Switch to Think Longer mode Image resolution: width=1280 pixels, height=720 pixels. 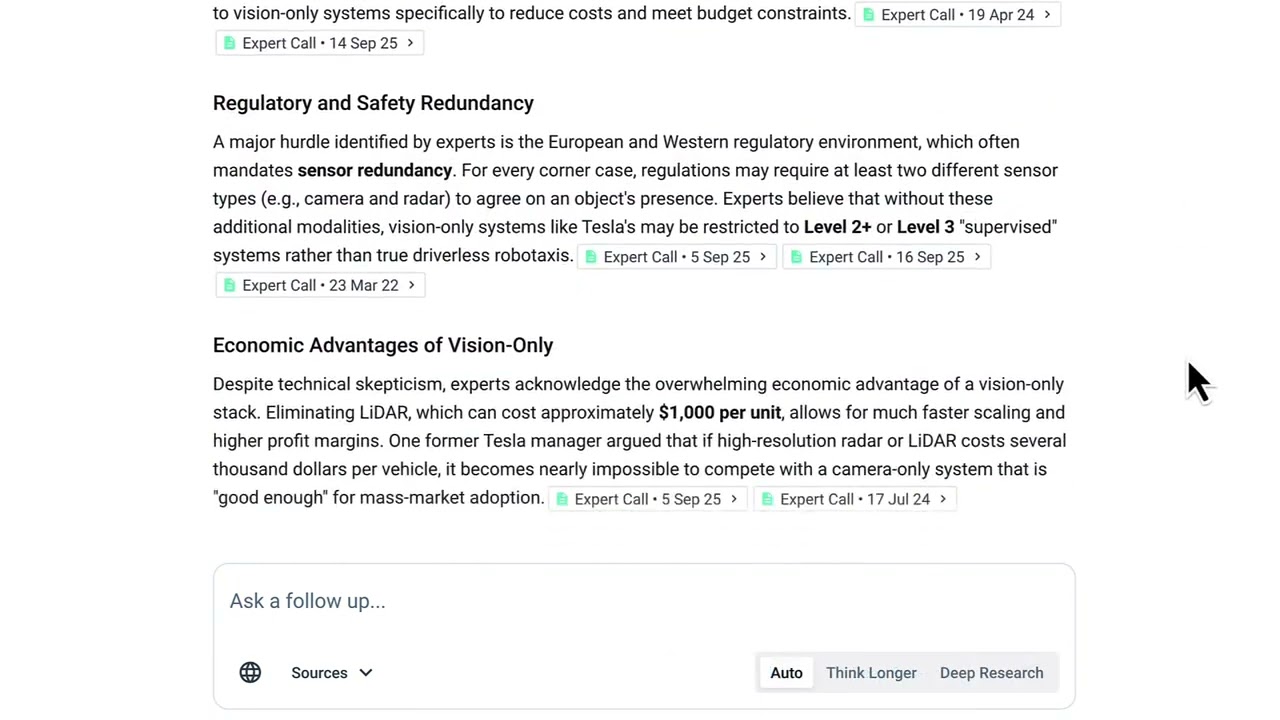click(x=871, y=673)
